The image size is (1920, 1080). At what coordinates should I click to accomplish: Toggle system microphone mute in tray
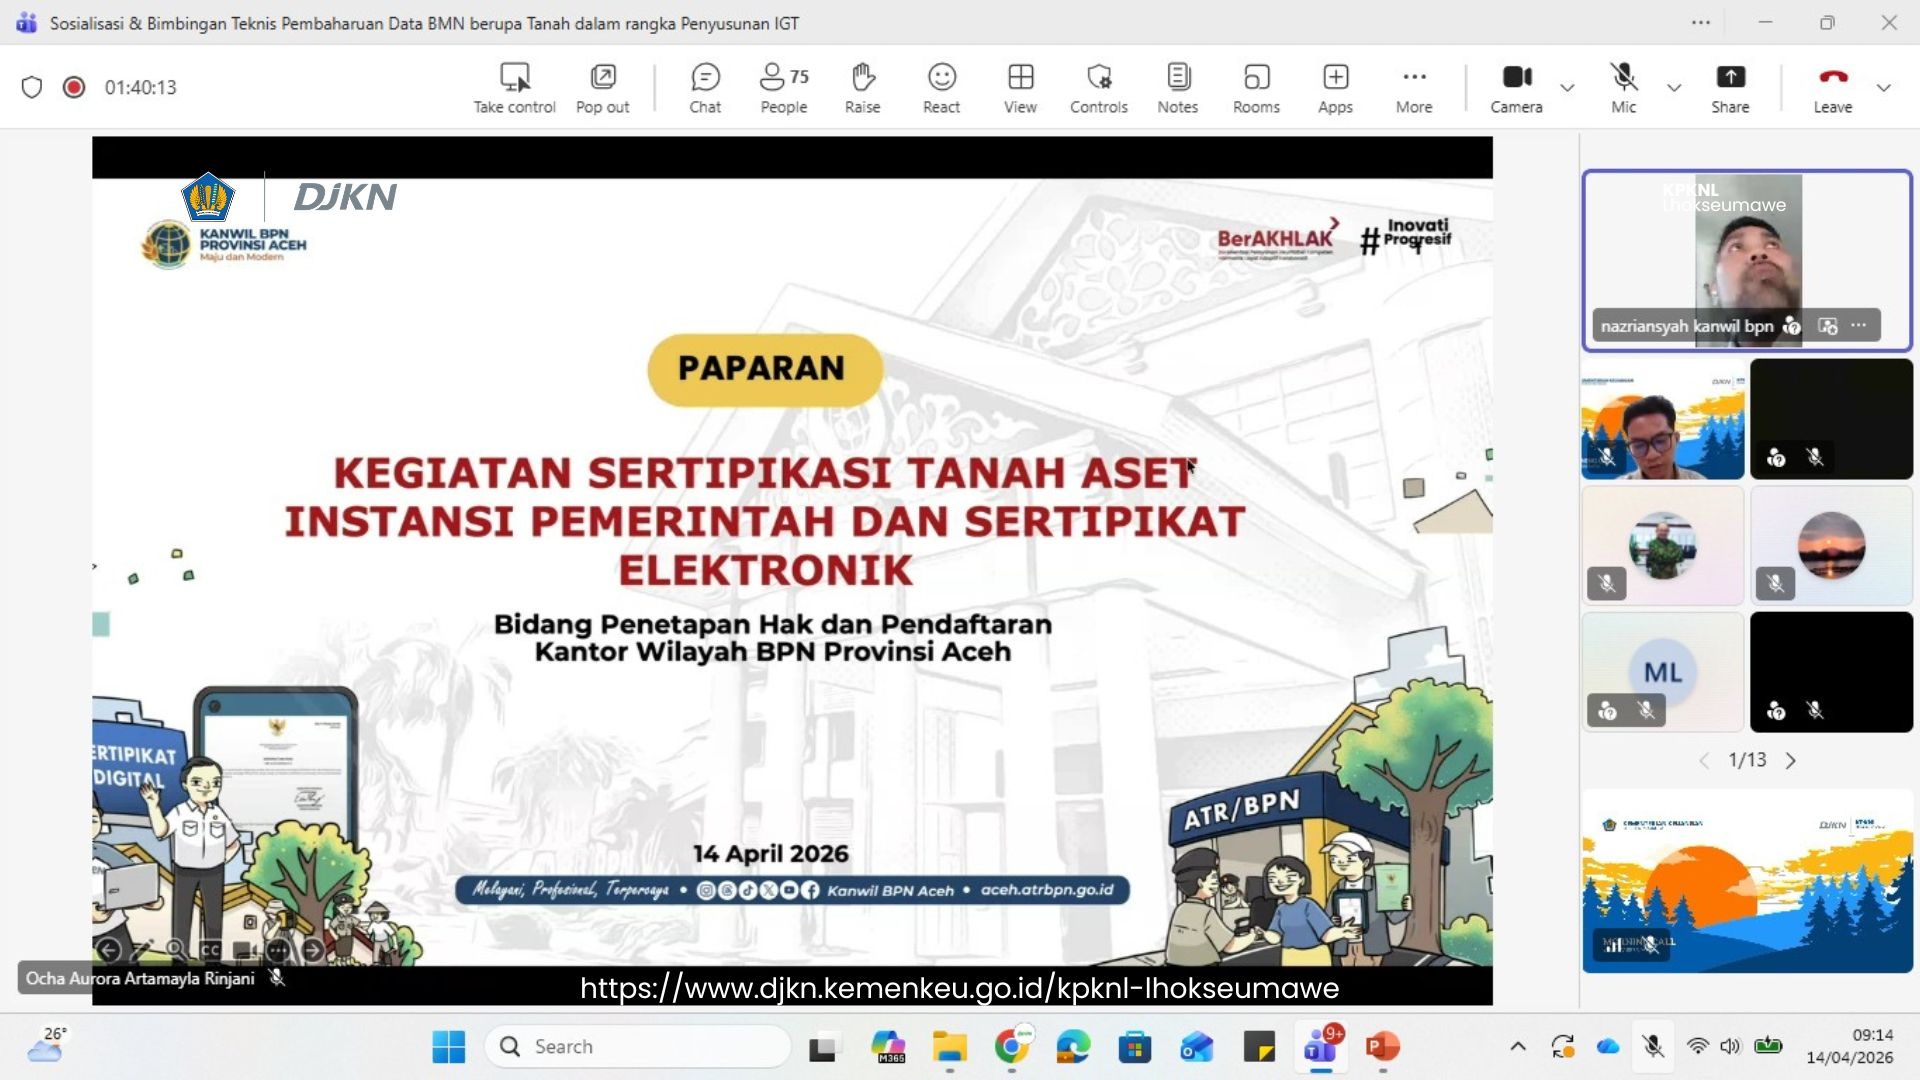(x=1653, y=1046)
